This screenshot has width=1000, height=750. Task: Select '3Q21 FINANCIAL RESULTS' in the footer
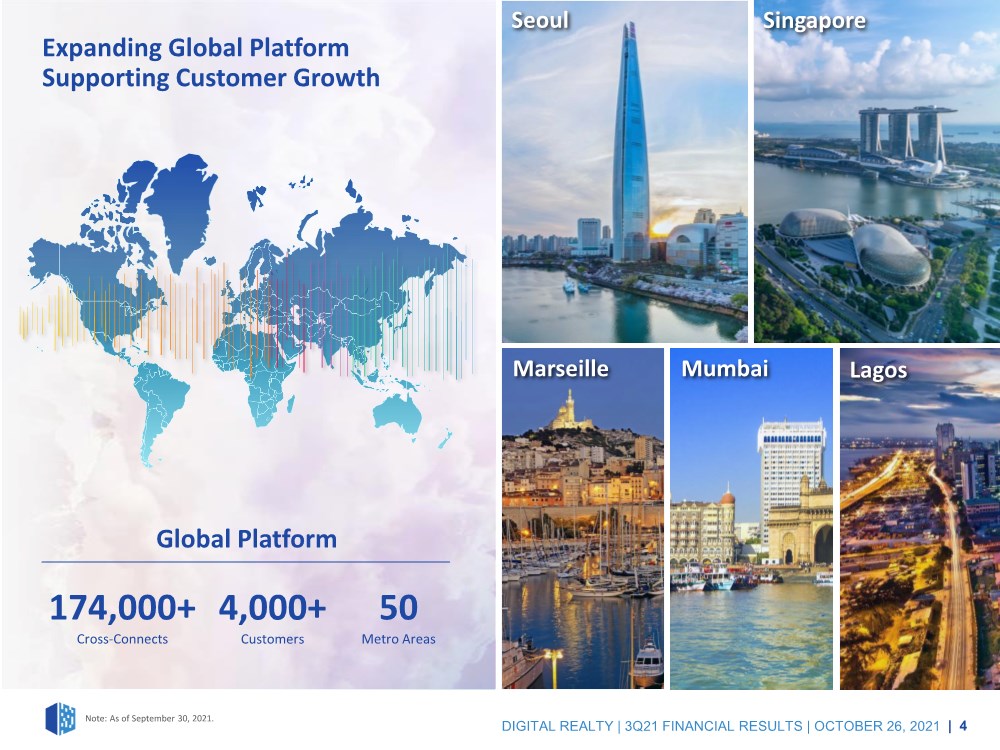click(x=714, y=726)
